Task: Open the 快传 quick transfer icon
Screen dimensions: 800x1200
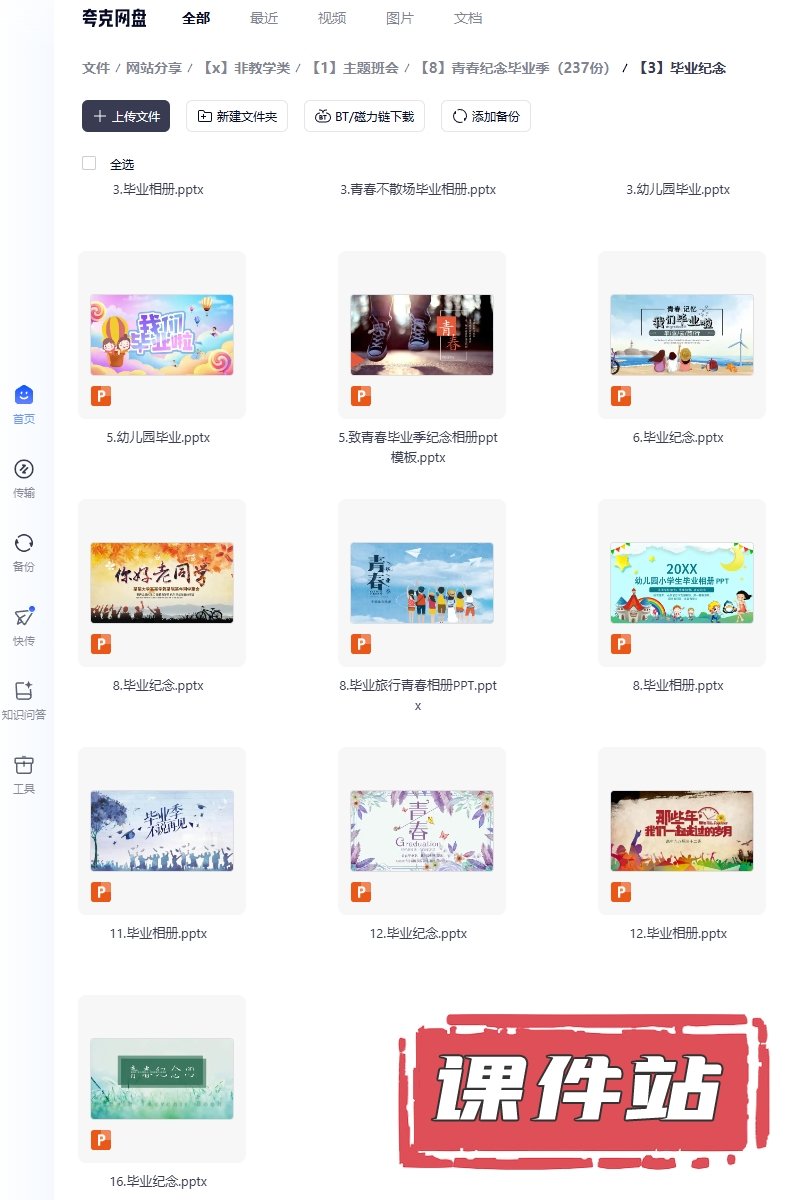Action: click(x=24, y=618)
